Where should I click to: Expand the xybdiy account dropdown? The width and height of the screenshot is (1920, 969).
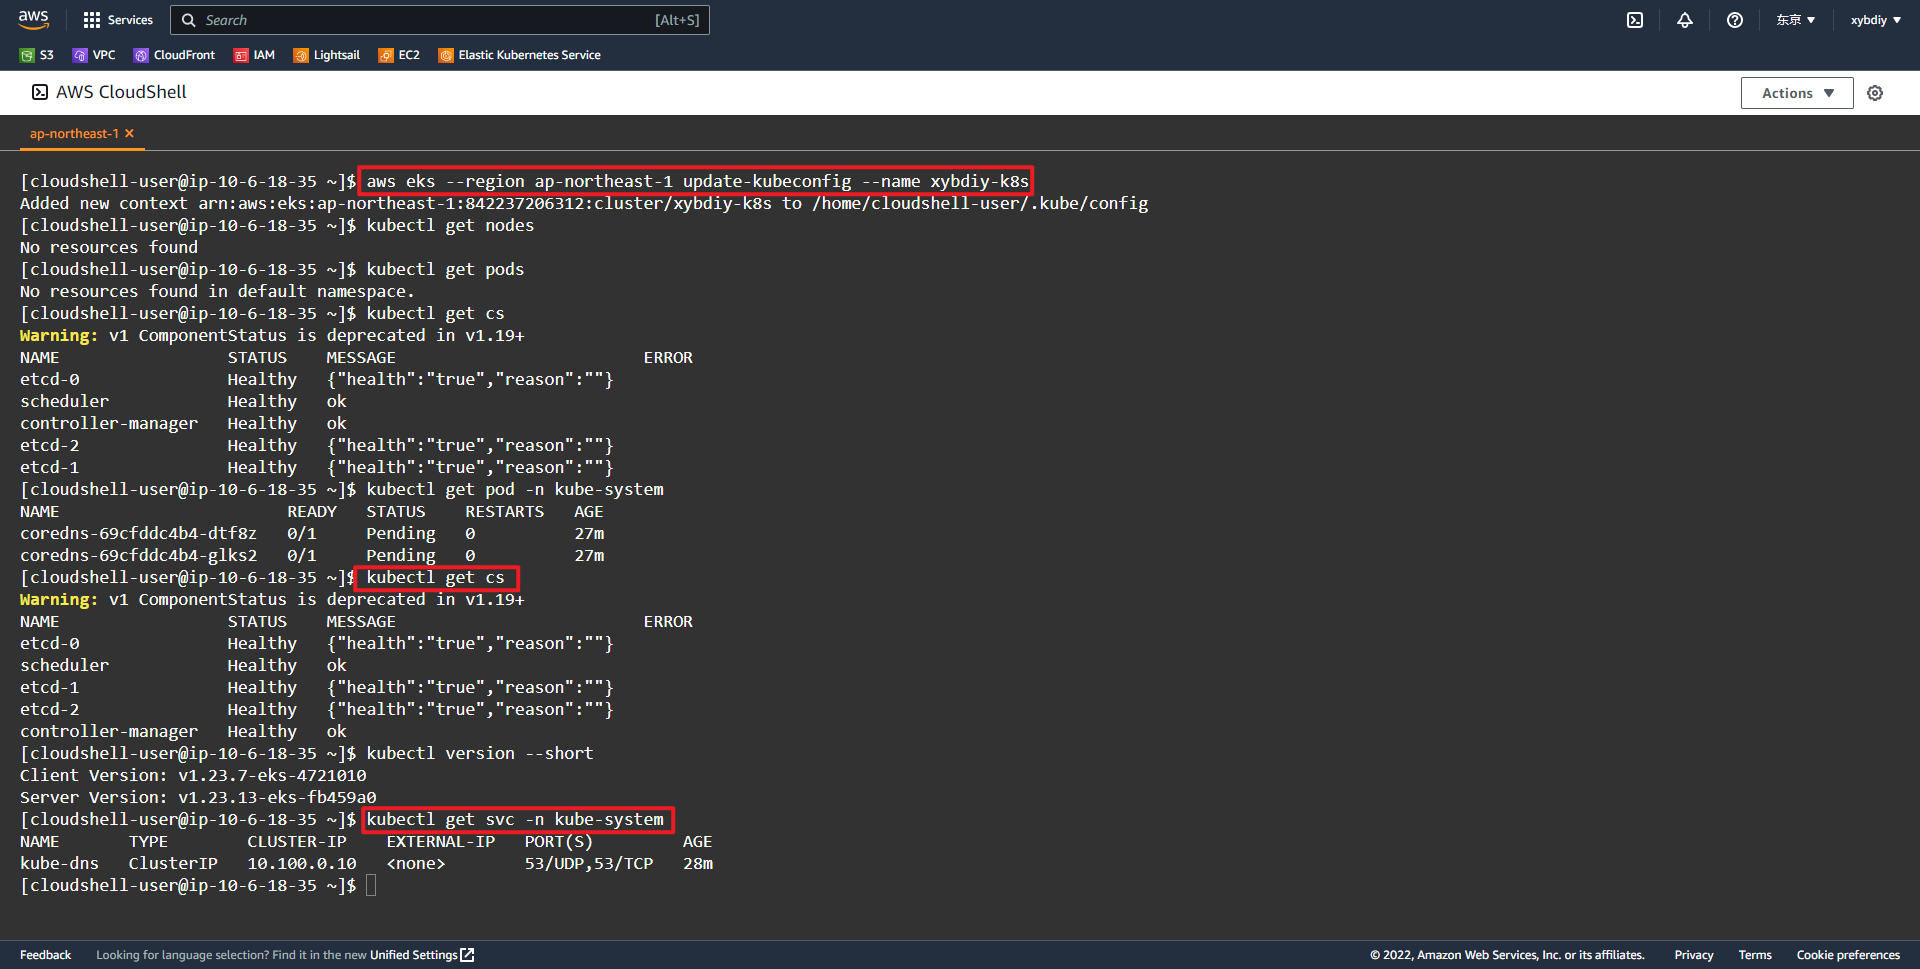pos(1876,20)
